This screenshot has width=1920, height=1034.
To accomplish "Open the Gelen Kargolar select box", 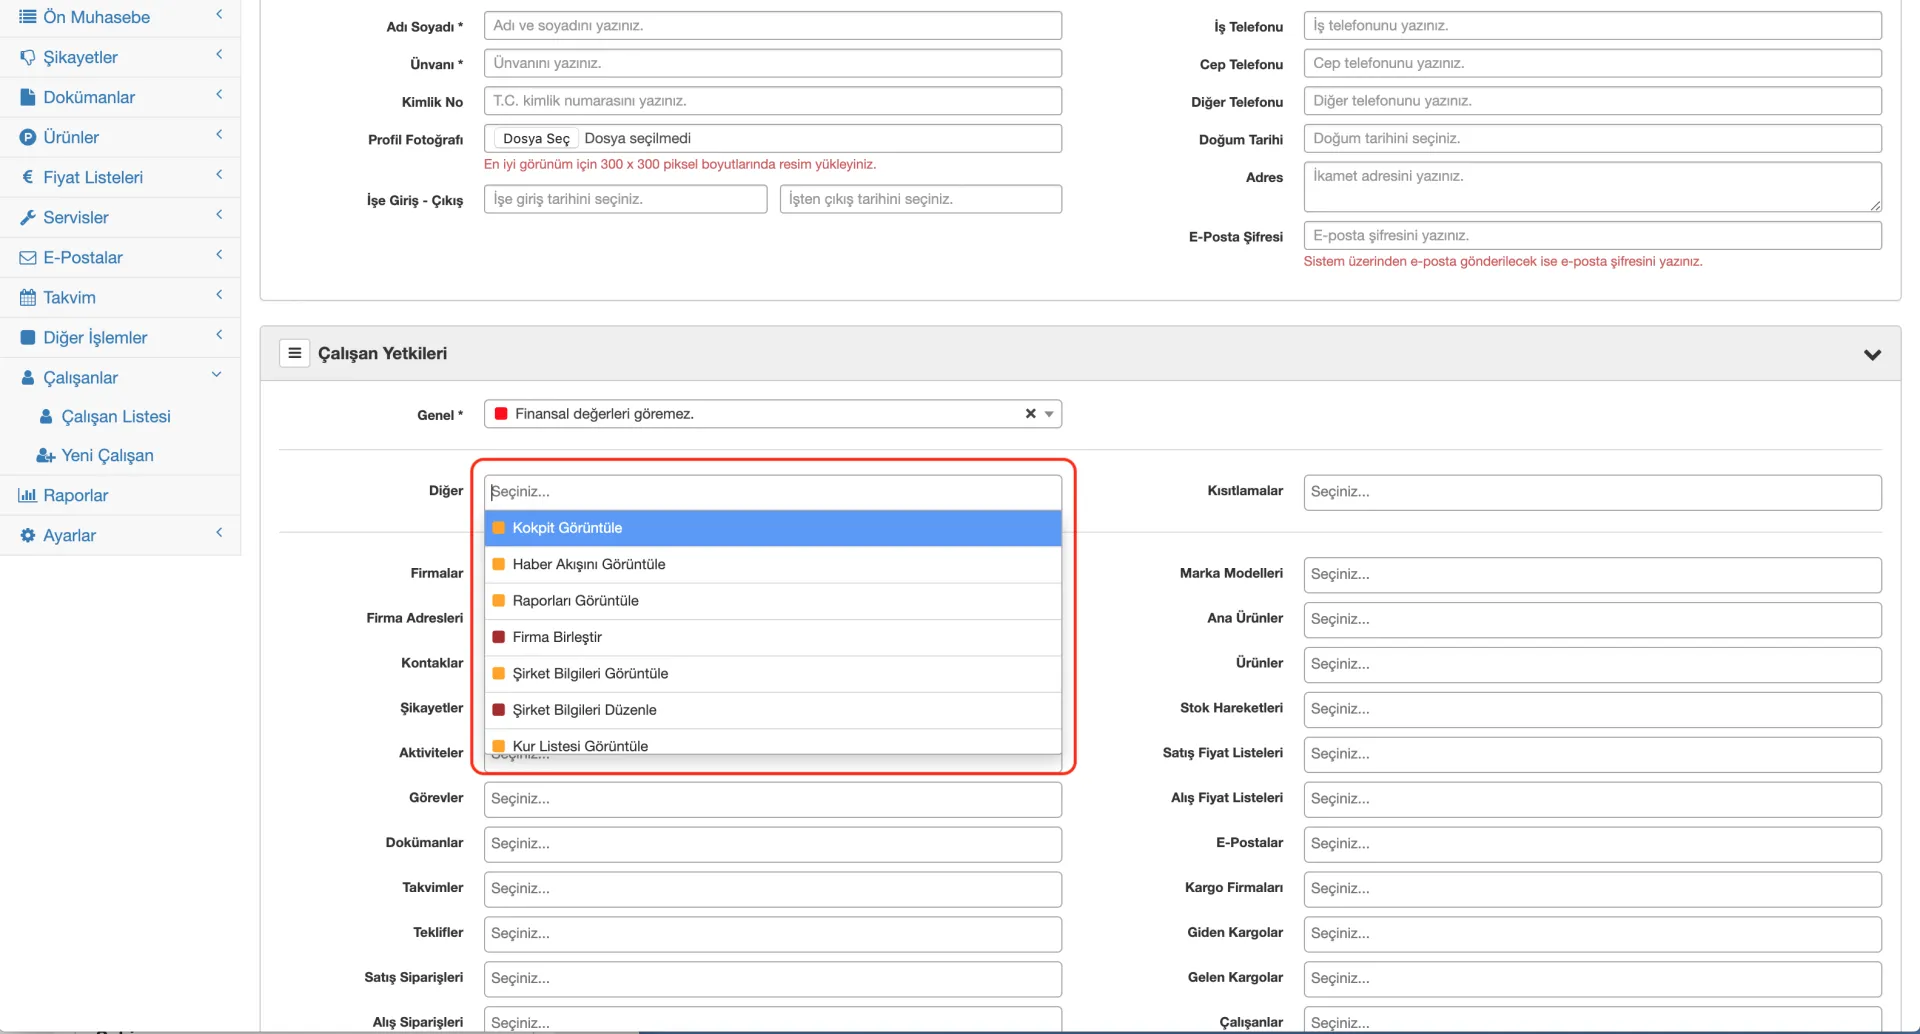I will coord(1592,979).
